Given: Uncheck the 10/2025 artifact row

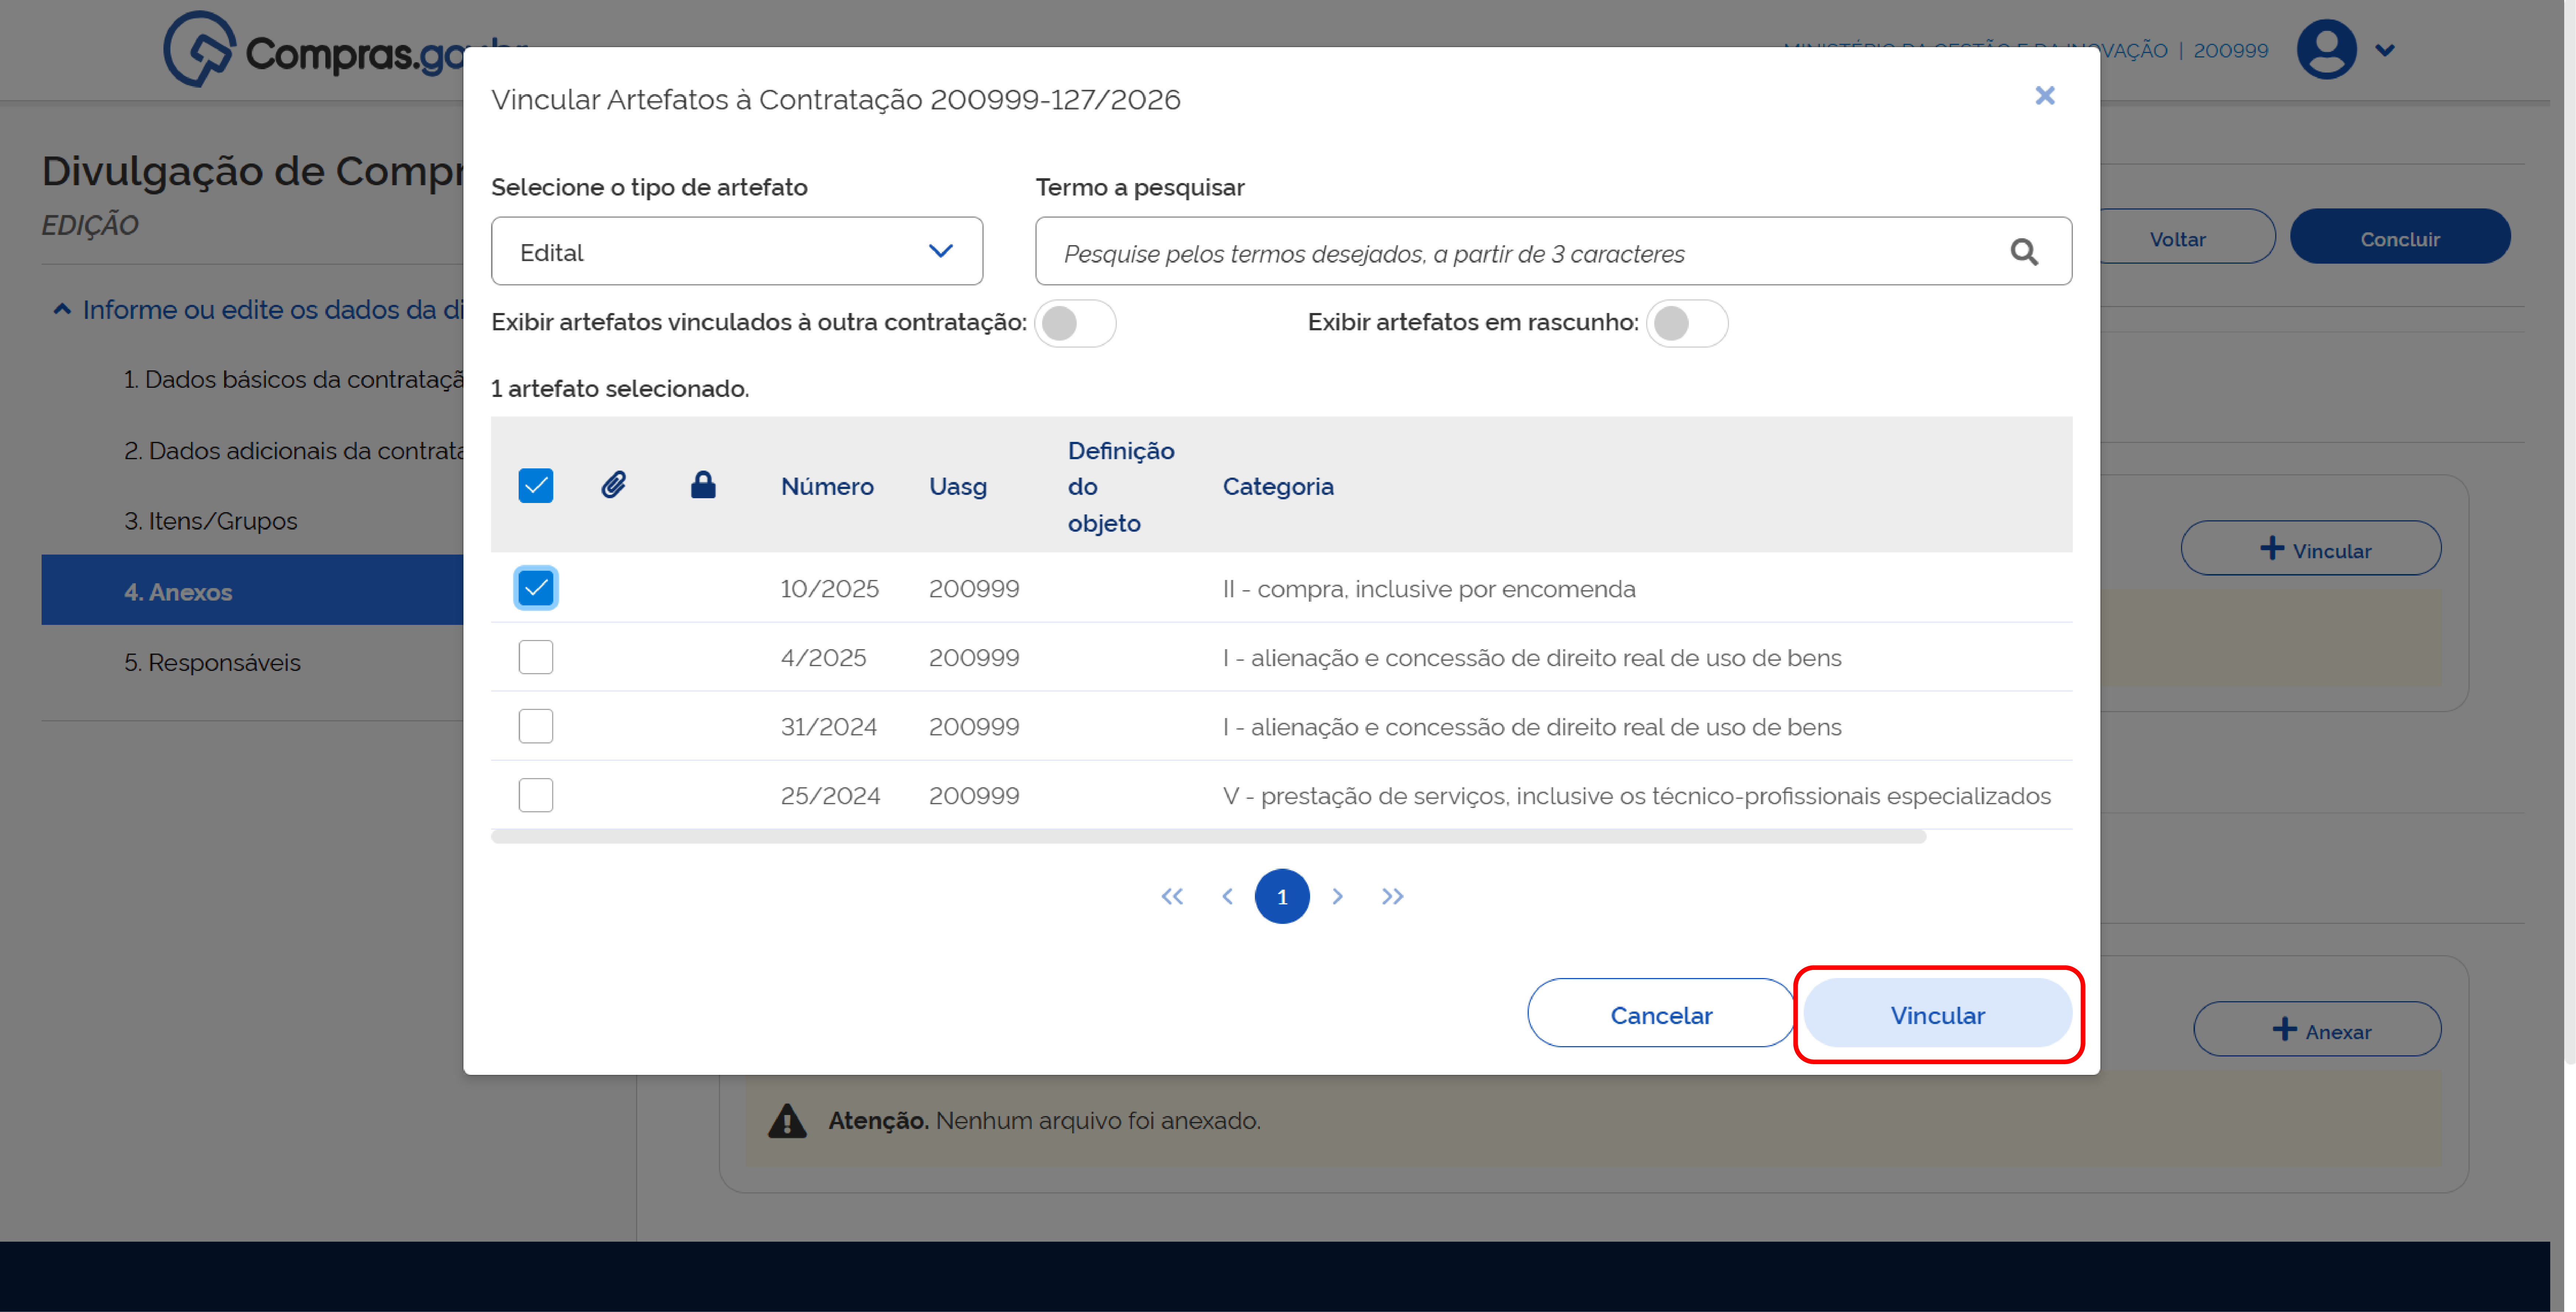Looking at the screenshot, I should click(x=536, y=588).
